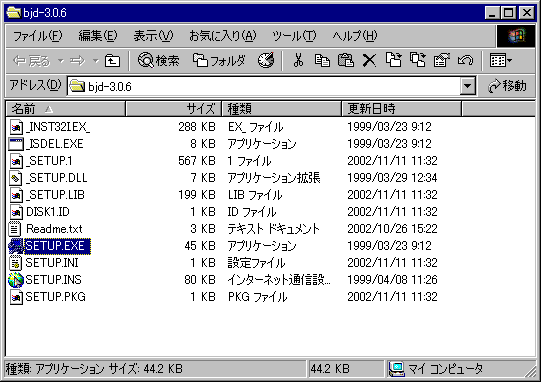Open the ヘルプ(H) menu
Screen dimensions: 541x382
pyautogui.click(x=354, y=36)
